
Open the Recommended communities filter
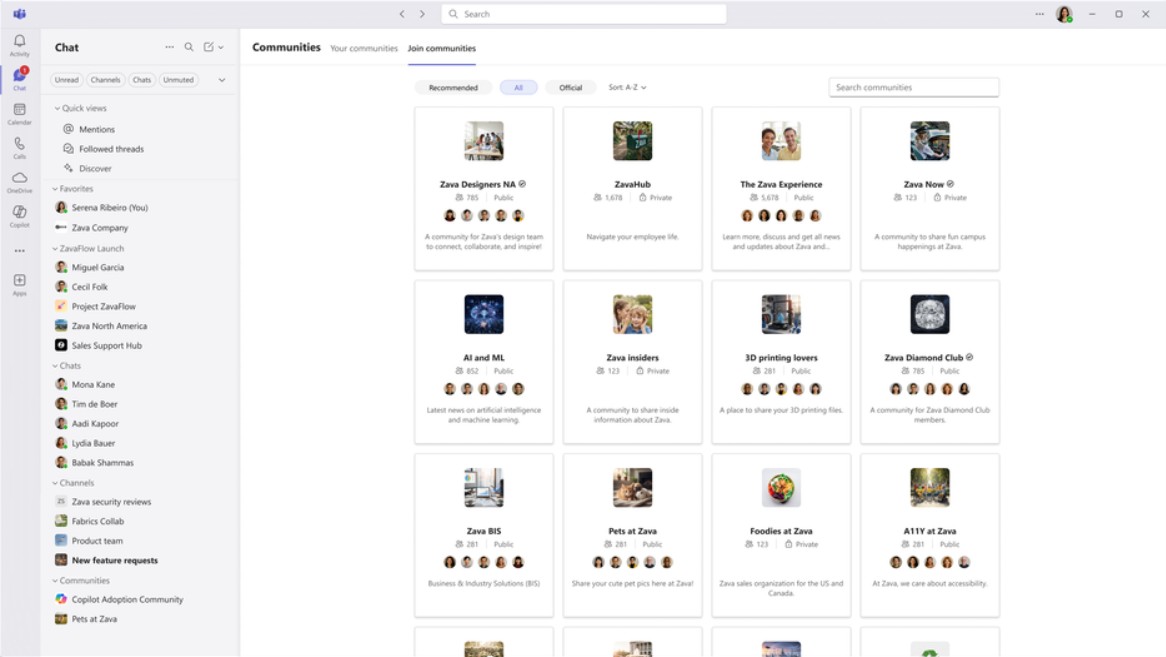pos(453,88)
